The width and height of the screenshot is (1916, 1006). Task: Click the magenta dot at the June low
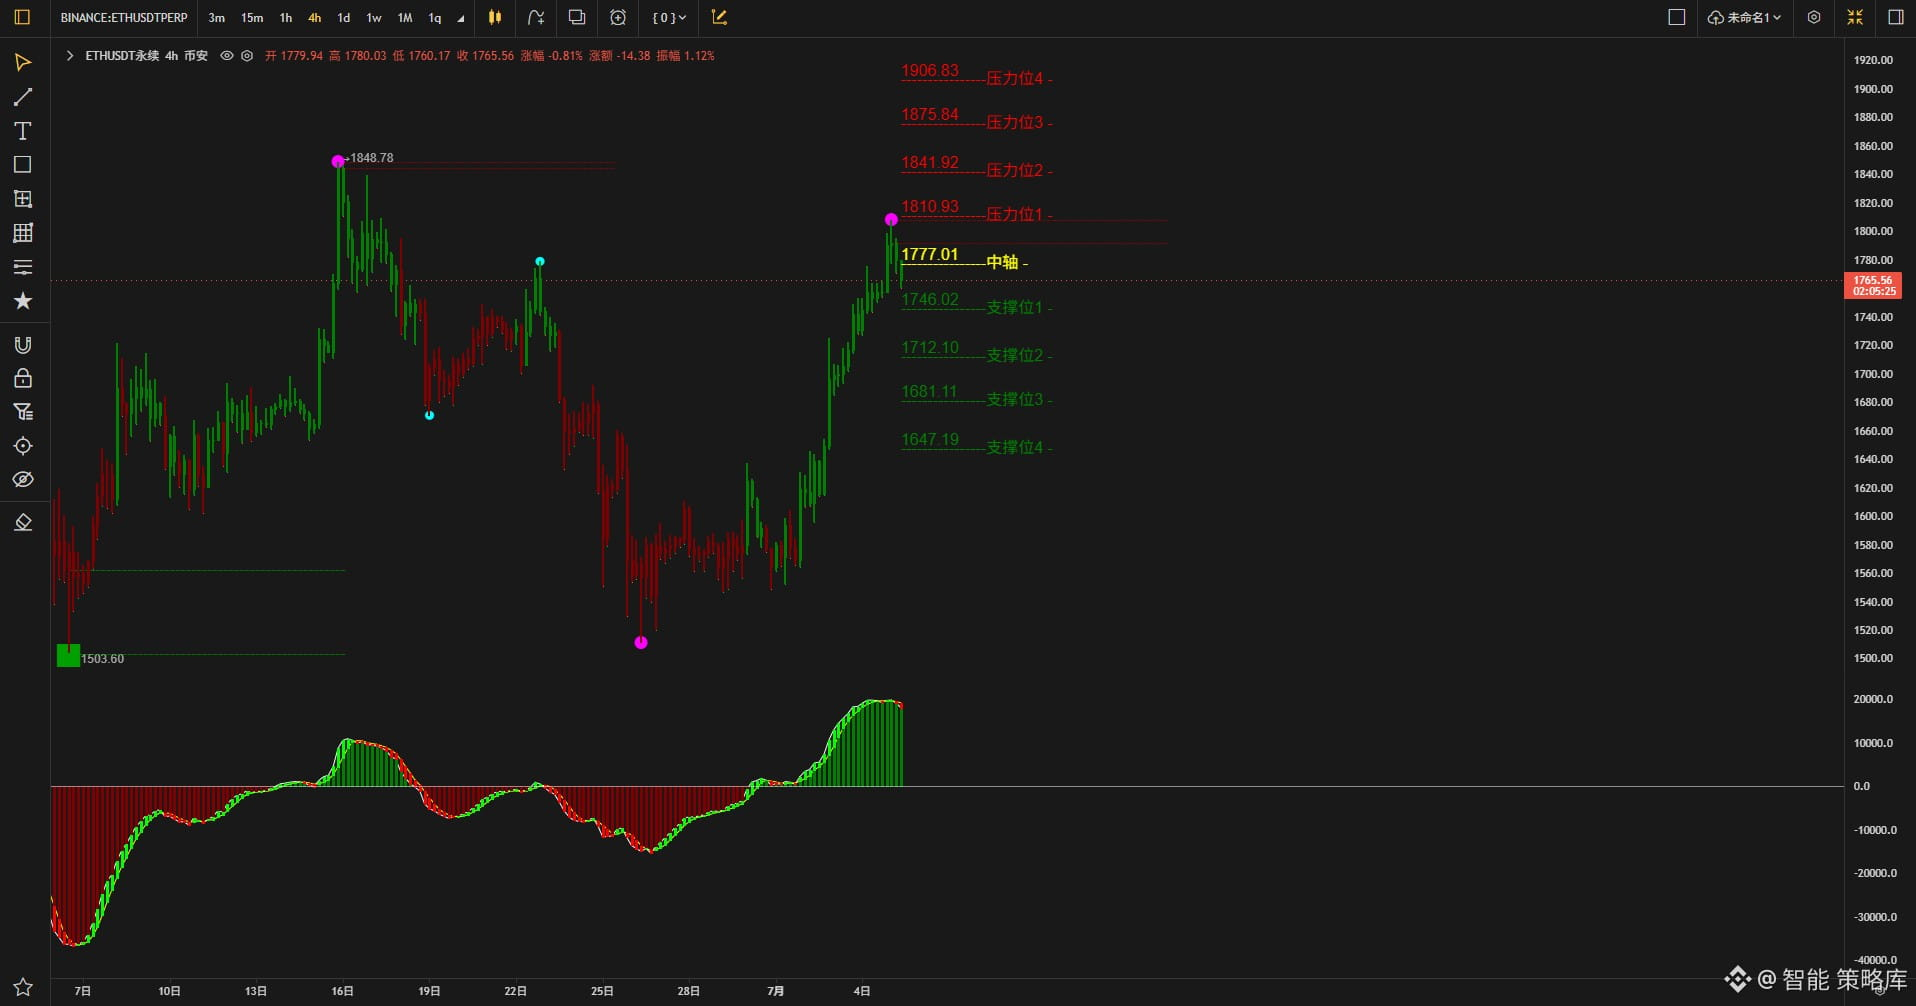point(641,643)
